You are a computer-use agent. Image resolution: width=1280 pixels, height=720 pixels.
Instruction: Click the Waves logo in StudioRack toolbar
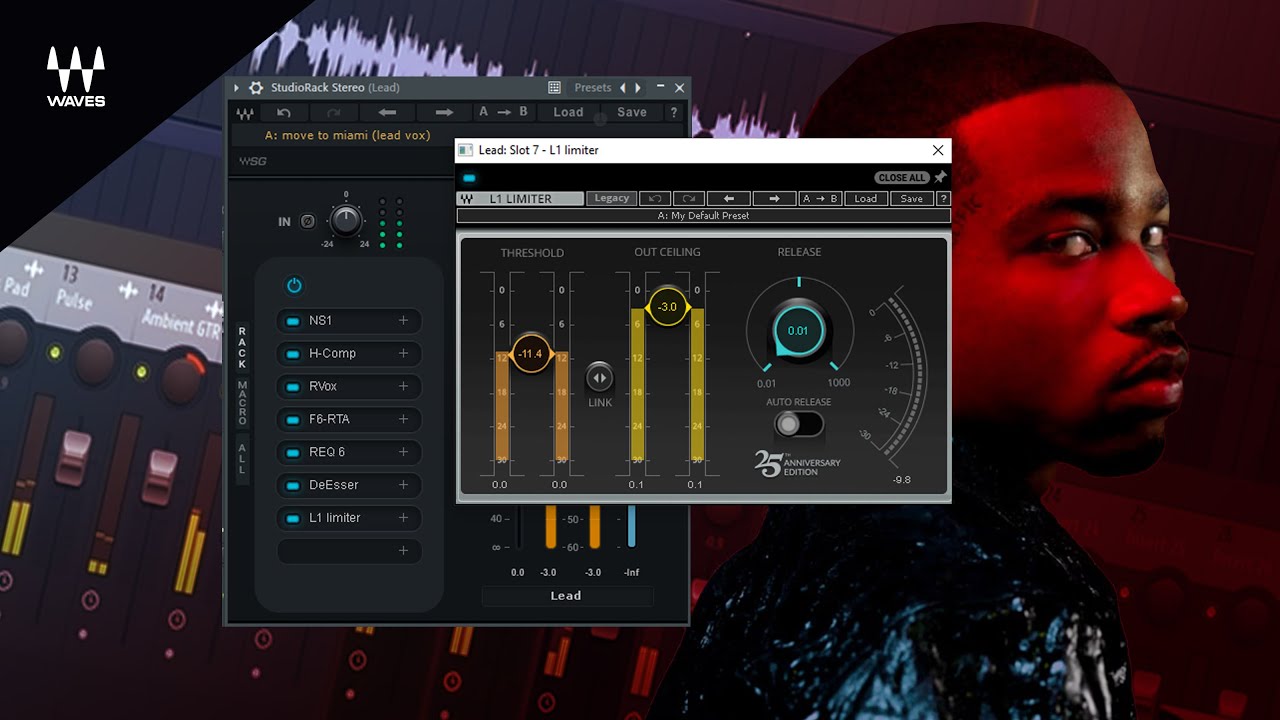[245, 113]
